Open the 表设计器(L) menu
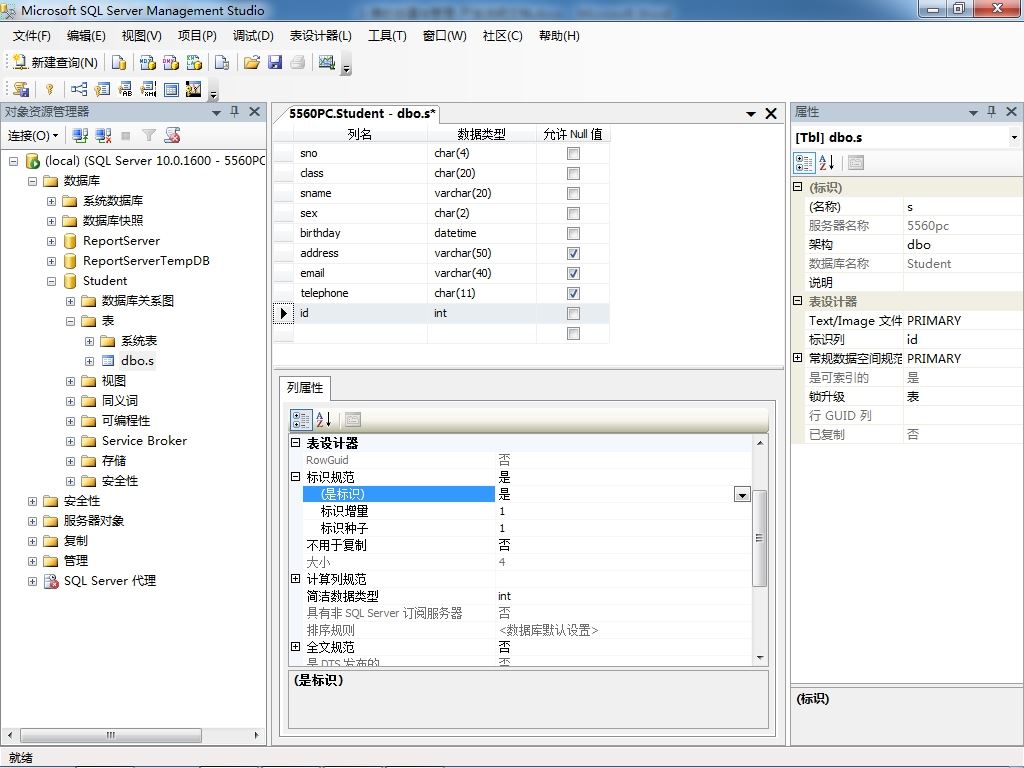 coord(321,36)
